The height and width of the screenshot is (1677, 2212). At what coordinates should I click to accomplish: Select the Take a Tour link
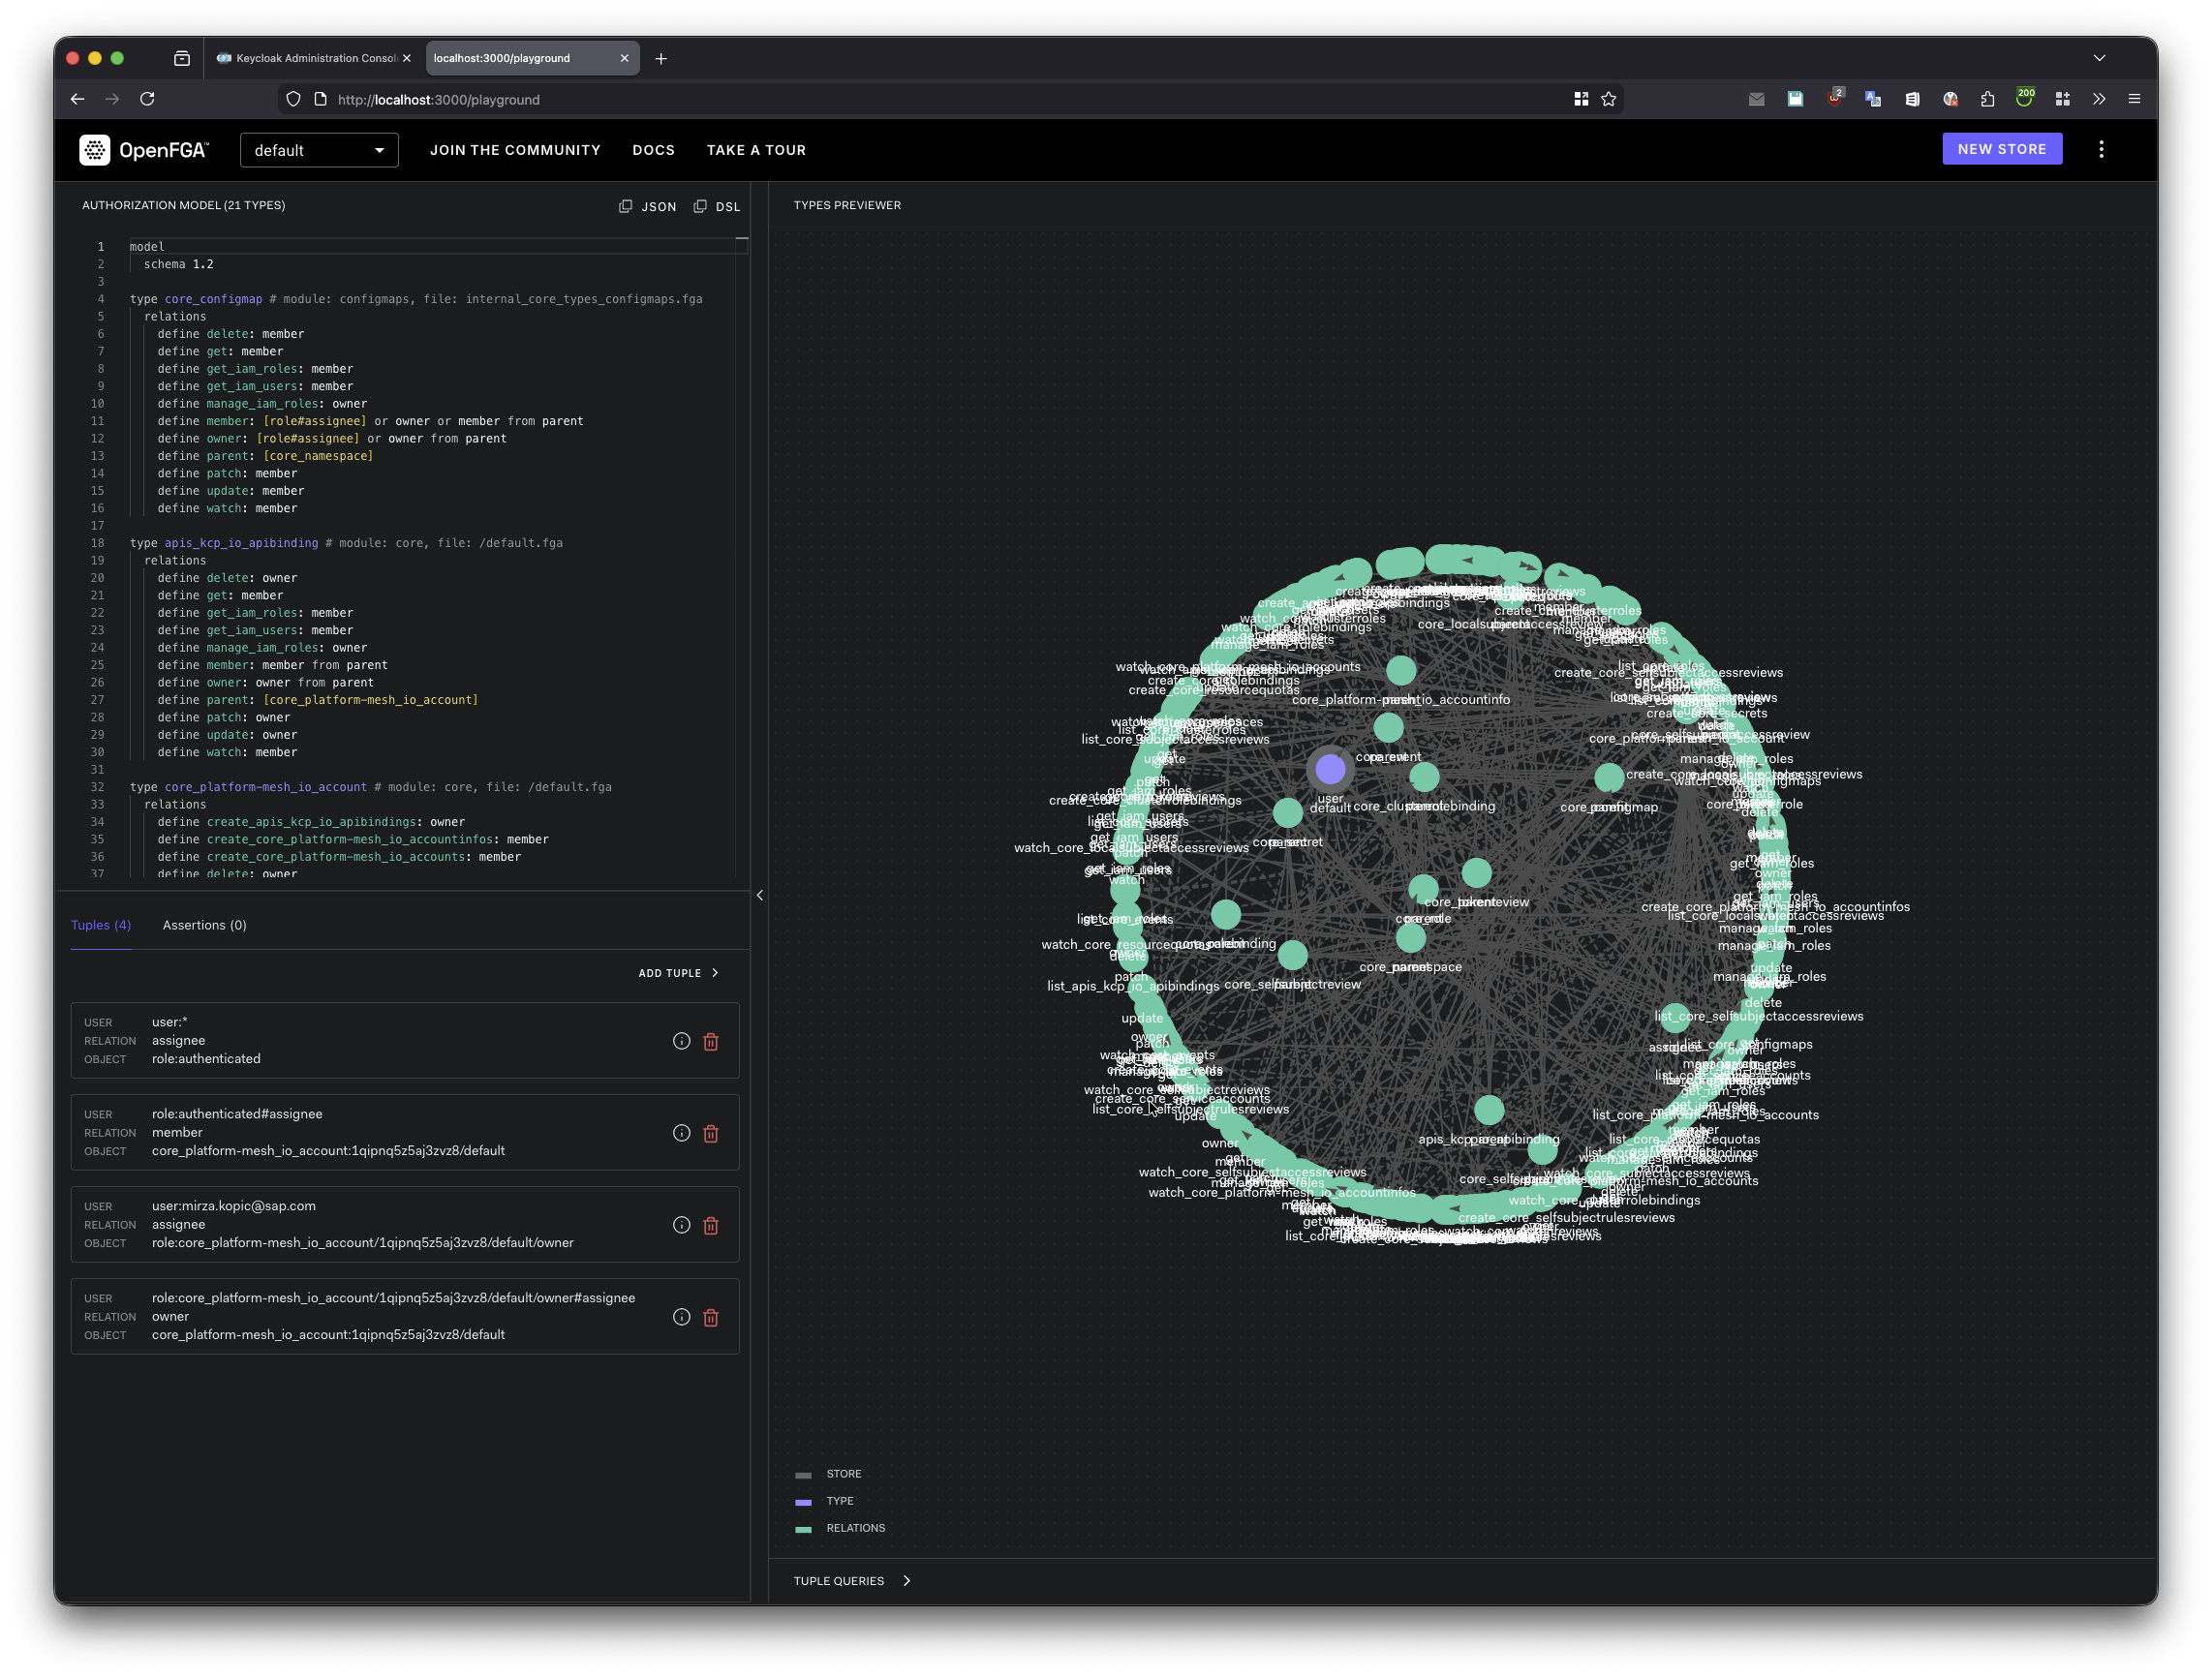click(x=756, y=149)
